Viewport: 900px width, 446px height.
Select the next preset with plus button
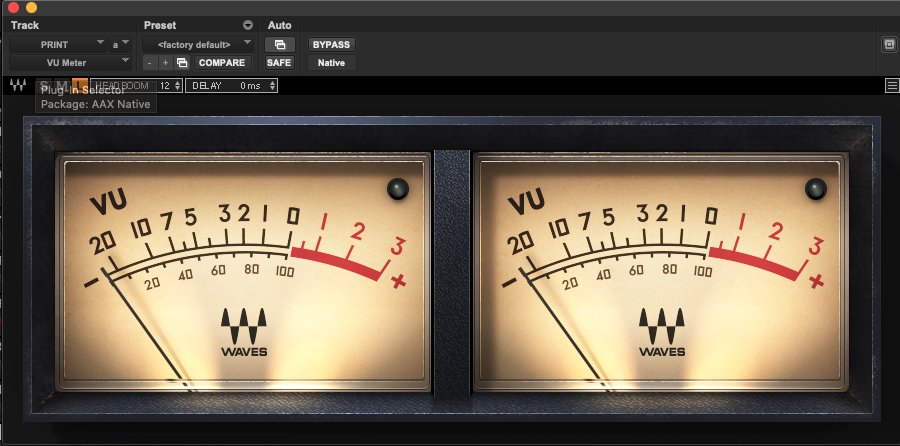click(x=165, y=63)
